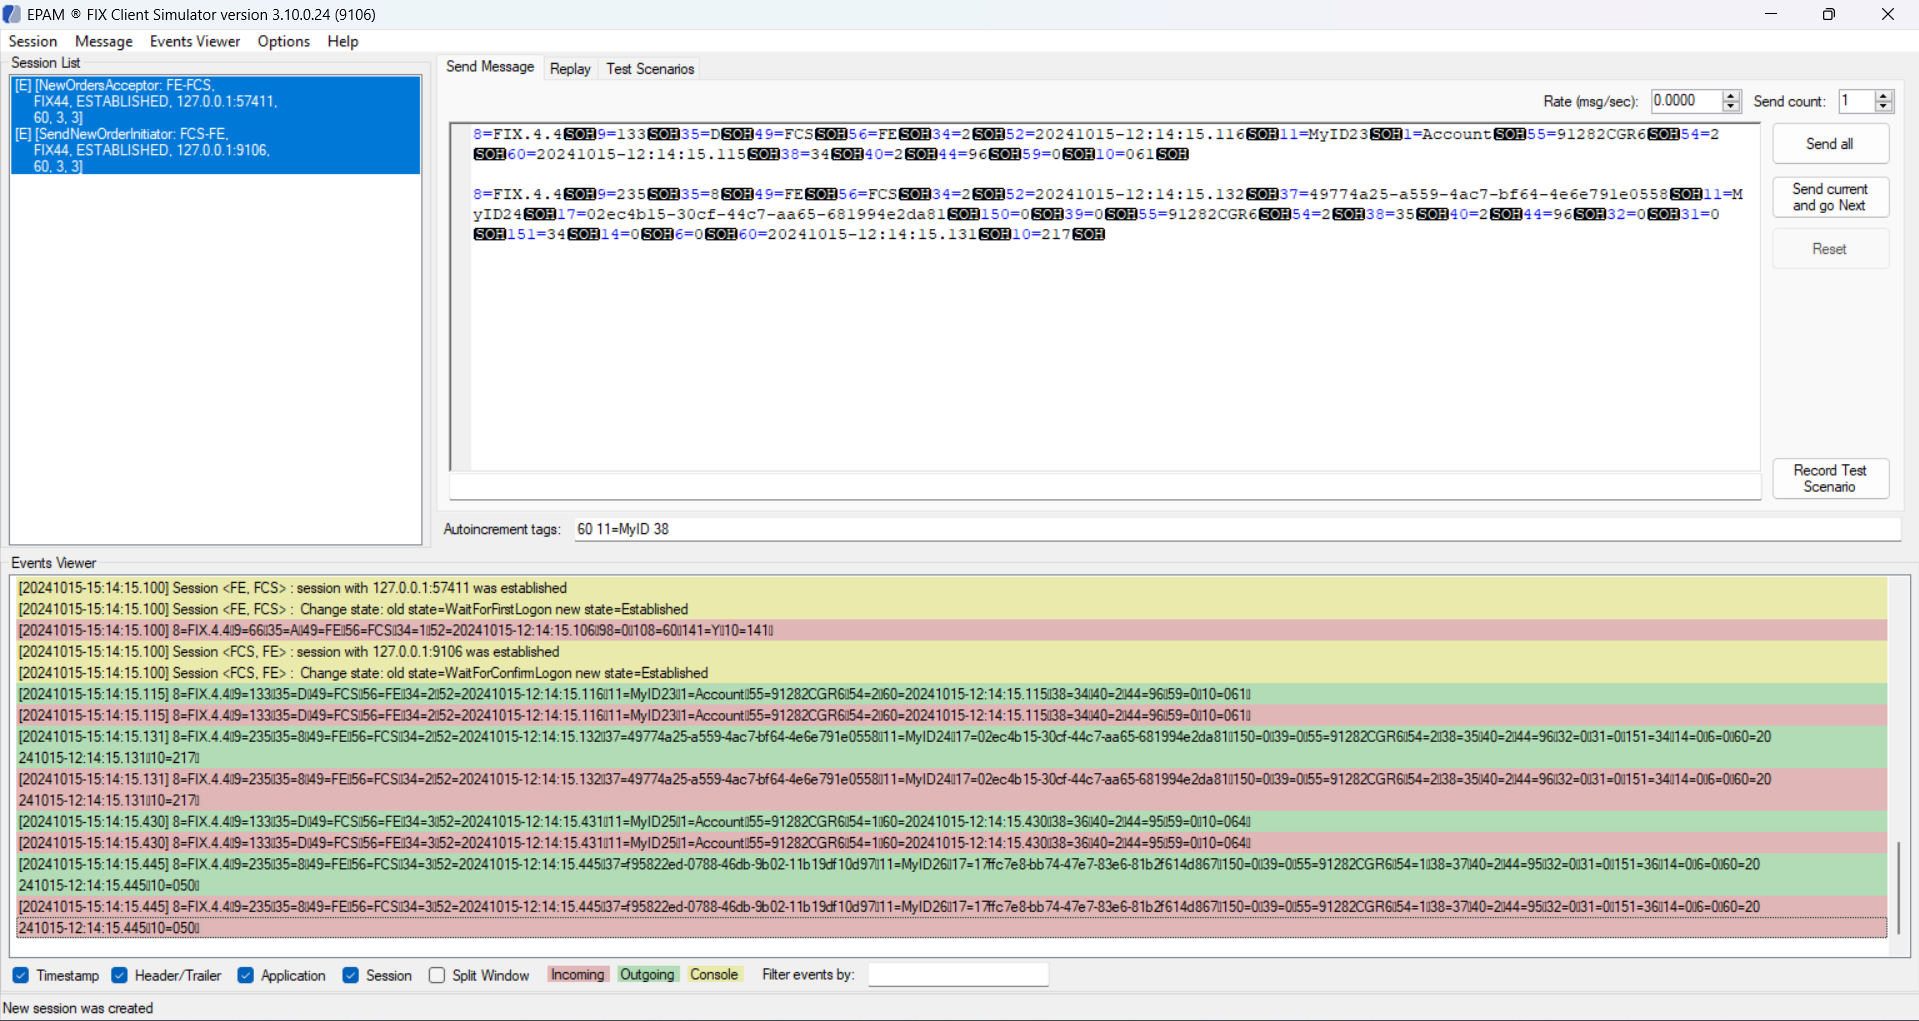Click Record Test Scenario button

point(1830,478)
